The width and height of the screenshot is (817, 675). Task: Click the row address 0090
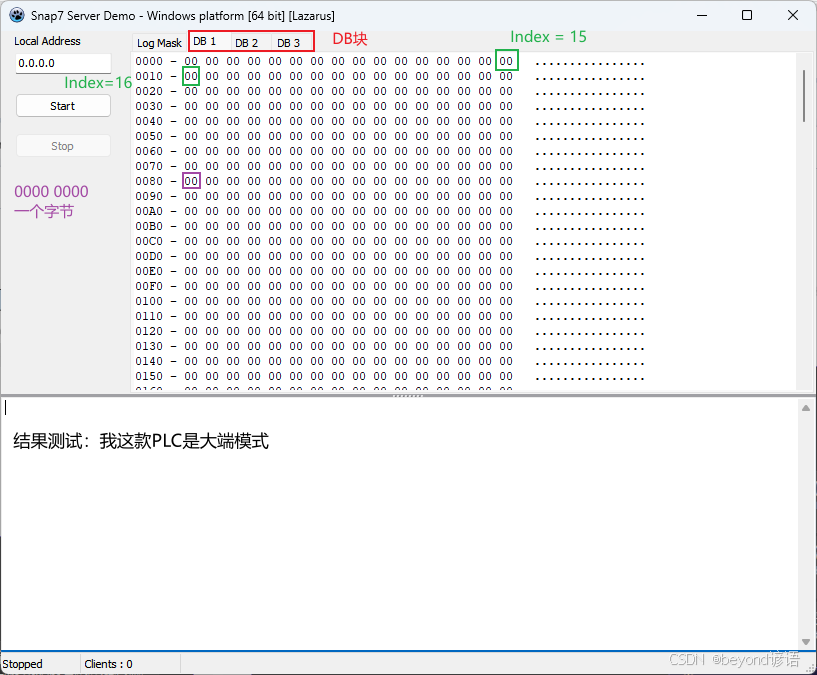[x=149, y=197]
